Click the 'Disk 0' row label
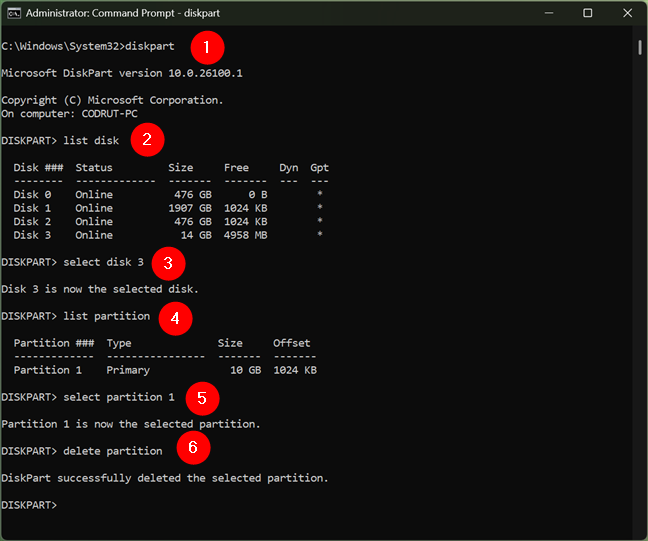648x541 pixels. point(32,195)
